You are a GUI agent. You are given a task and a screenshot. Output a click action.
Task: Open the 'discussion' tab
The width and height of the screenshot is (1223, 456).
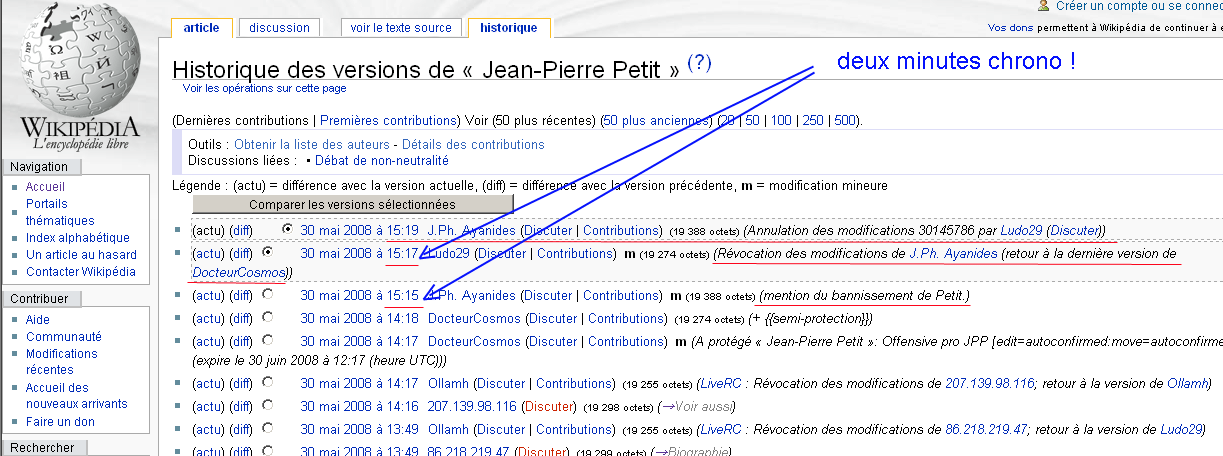coord(280,28)
